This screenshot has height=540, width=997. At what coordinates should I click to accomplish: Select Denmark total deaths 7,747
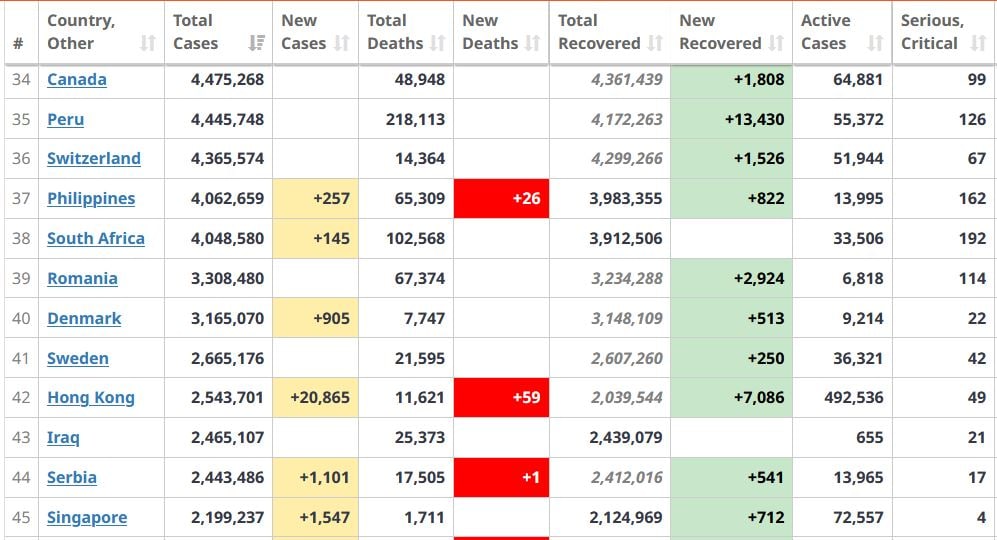click(424, 319)
